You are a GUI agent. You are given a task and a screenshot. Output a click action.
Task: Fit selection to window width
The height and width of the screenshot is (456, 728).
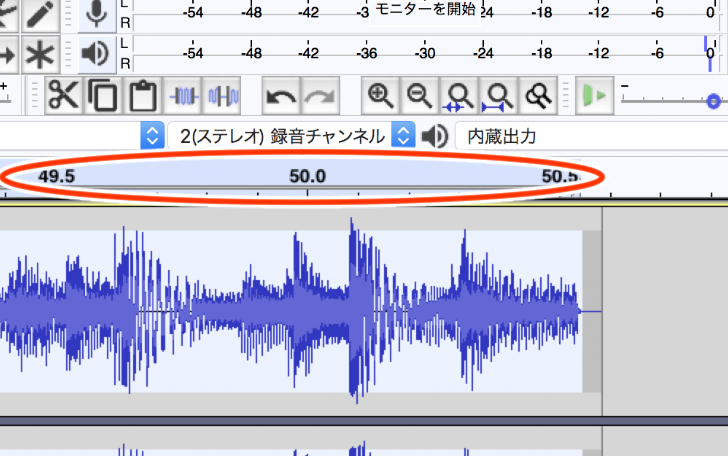coord(459,96)
